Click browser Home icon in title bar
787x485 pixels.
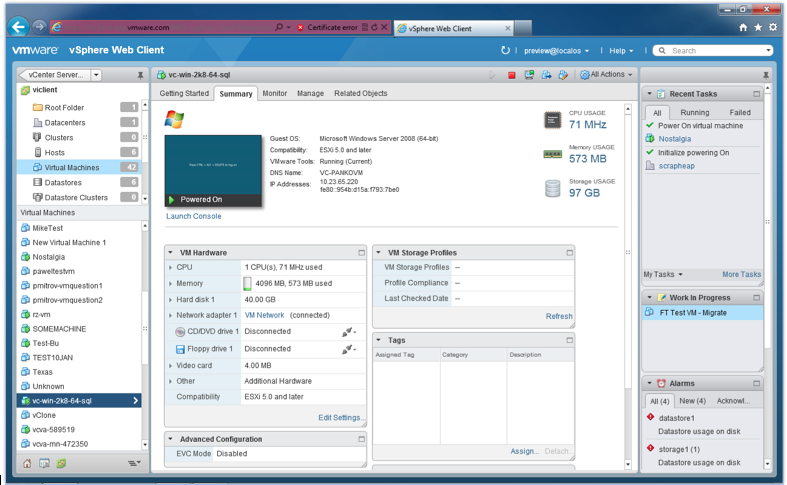click(742, 28)
